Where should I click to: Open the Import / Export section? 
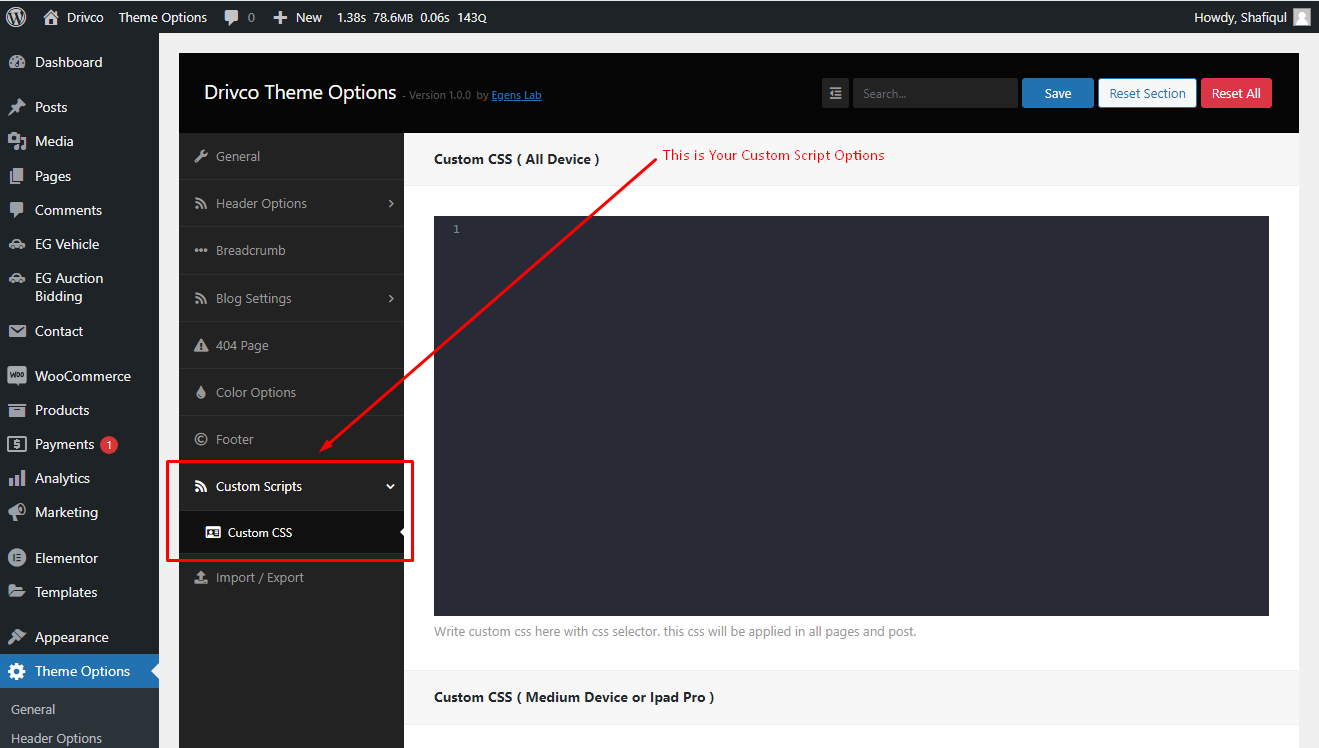(291, 577)
